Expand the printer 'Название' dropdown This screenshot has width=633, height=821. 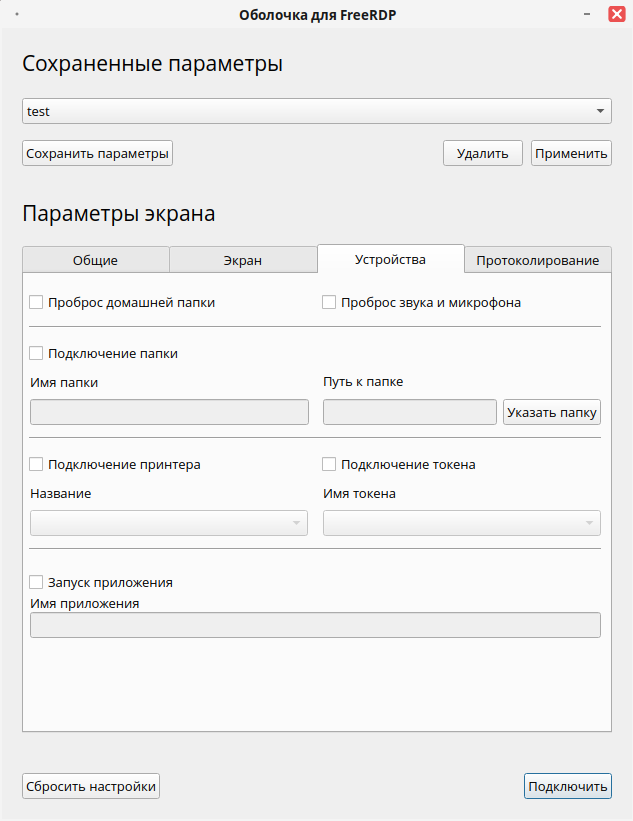(169, 523)
